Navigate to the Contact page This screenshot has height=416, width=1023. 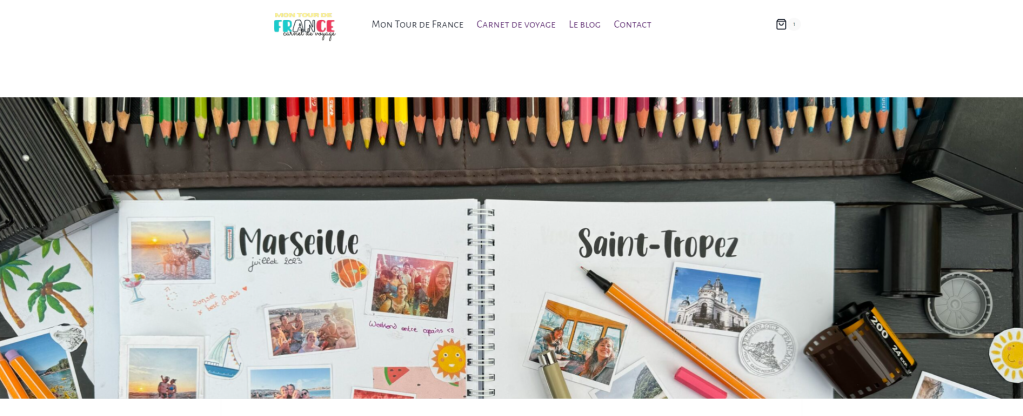(632, 24)
